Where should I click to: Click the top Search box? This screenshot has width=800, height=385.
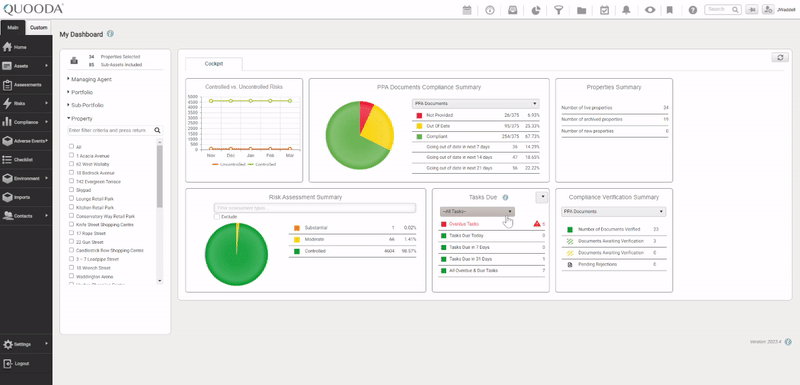722,10
